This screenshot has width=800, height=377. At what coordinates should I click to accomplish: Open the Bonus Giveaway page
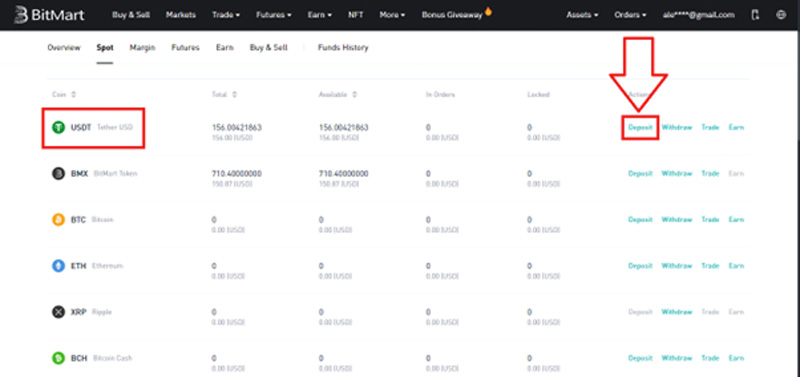click(x=452, y=15)
